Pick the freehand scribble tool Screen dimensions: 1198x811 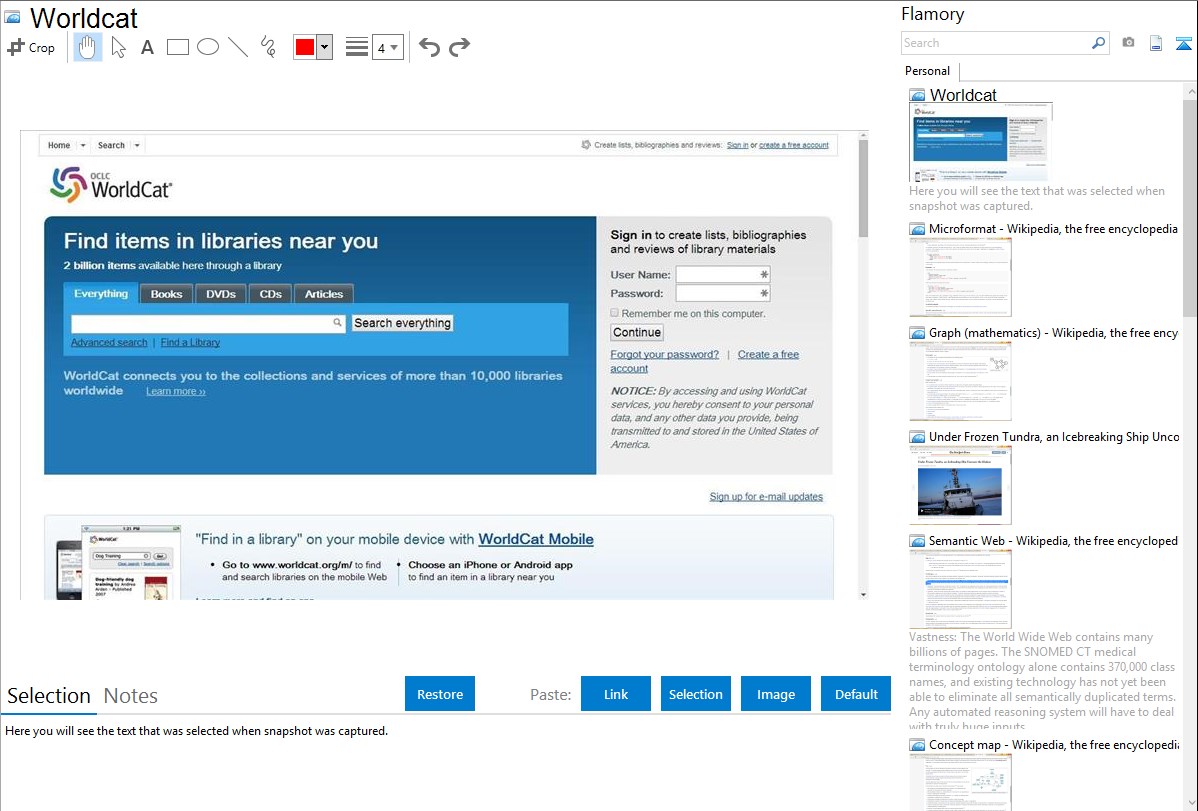point(268,47)
